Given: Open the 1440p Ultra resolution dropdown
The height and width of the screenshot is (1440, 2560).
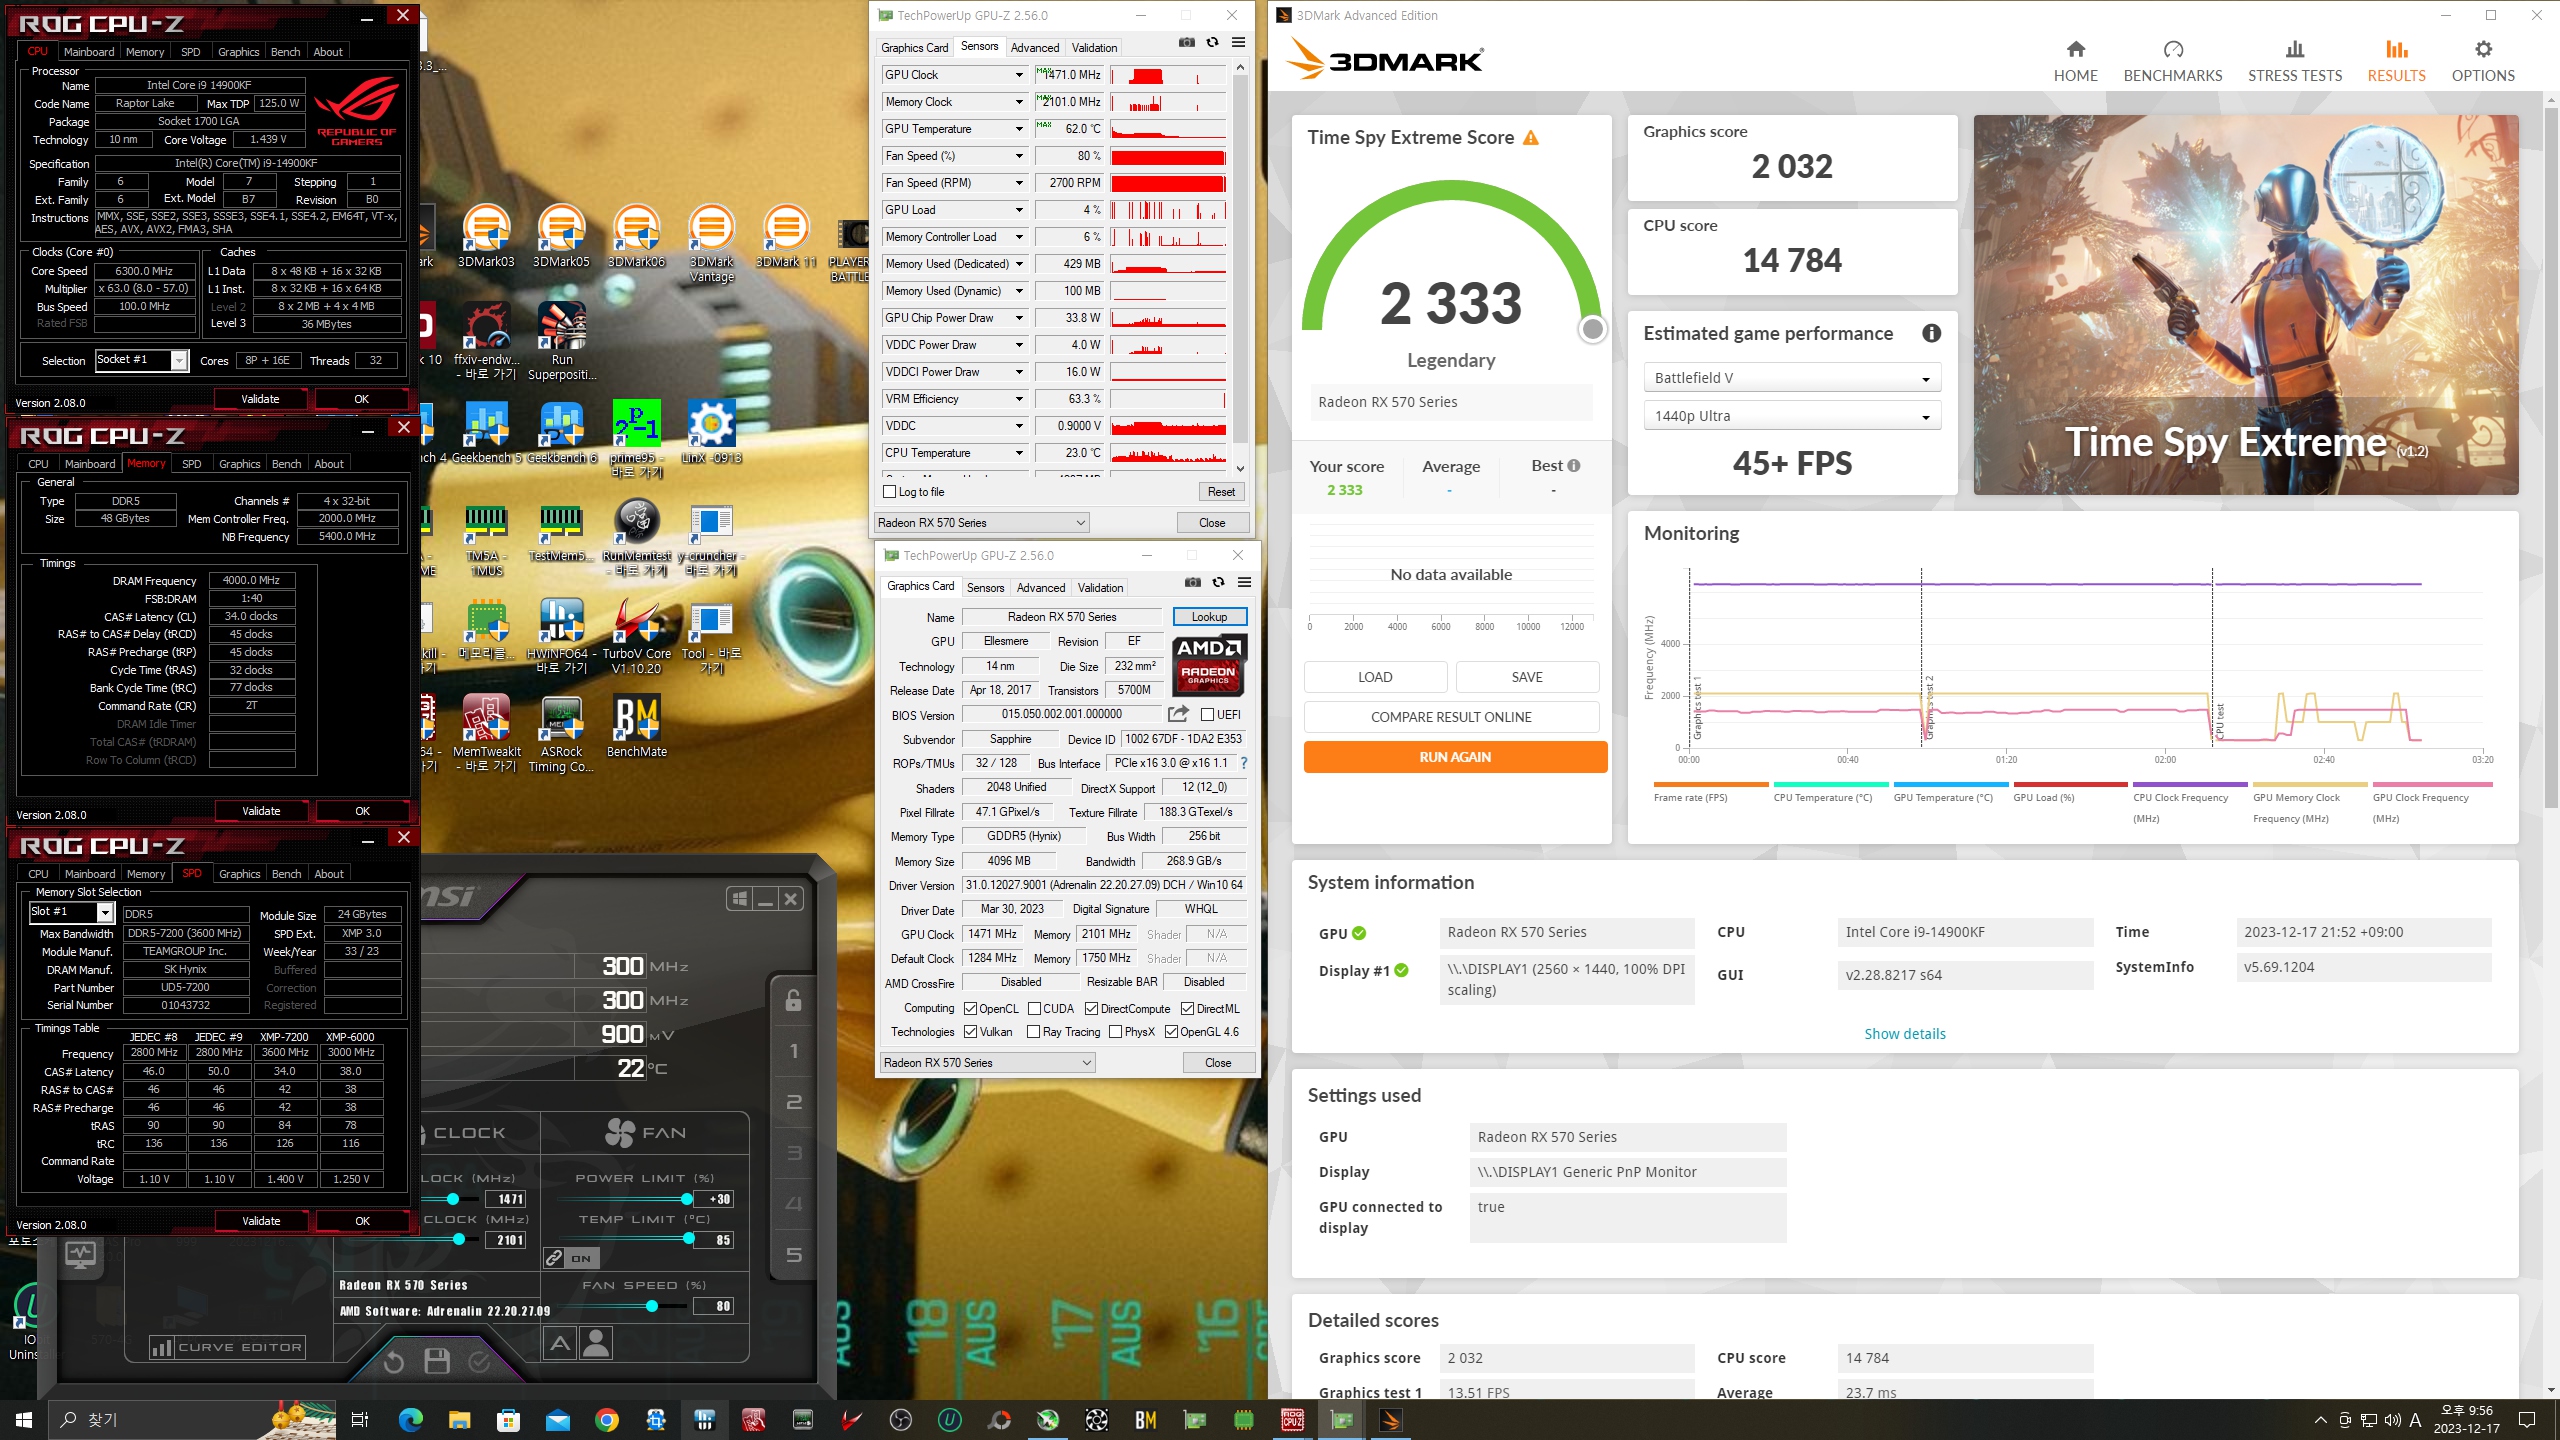Looking at the screenshot, I should [1791, 416].
